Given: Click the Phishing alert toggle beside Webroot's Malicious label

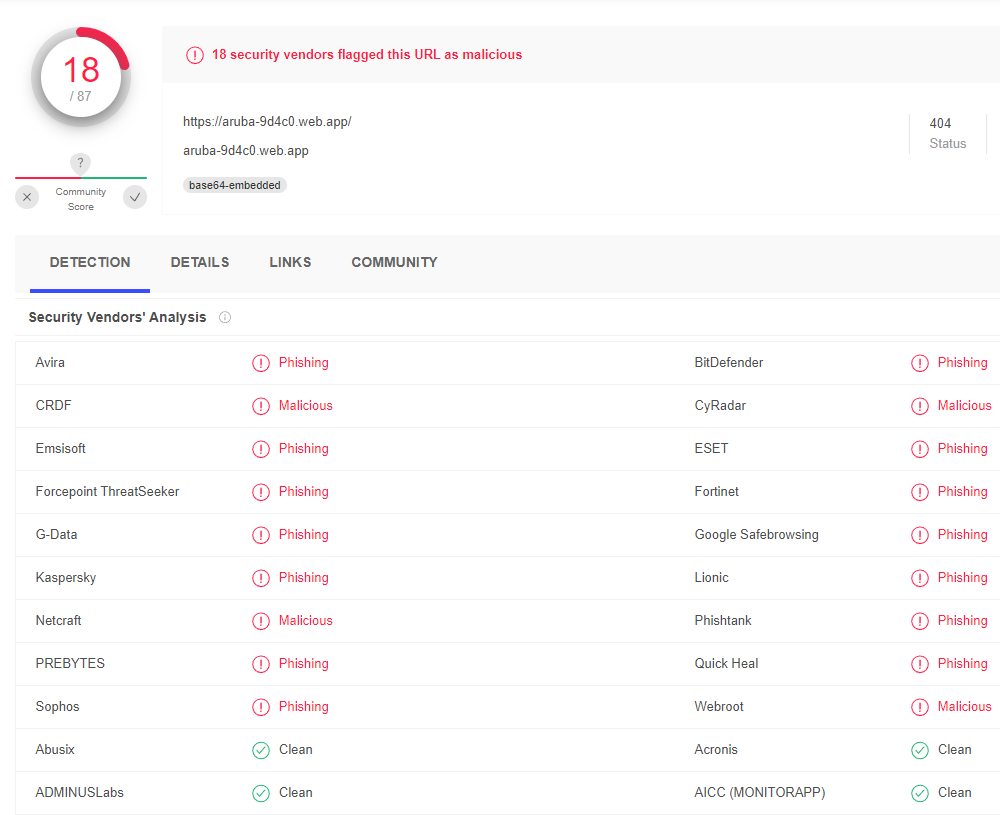Looking at the screenshot, I should [920, 706].
